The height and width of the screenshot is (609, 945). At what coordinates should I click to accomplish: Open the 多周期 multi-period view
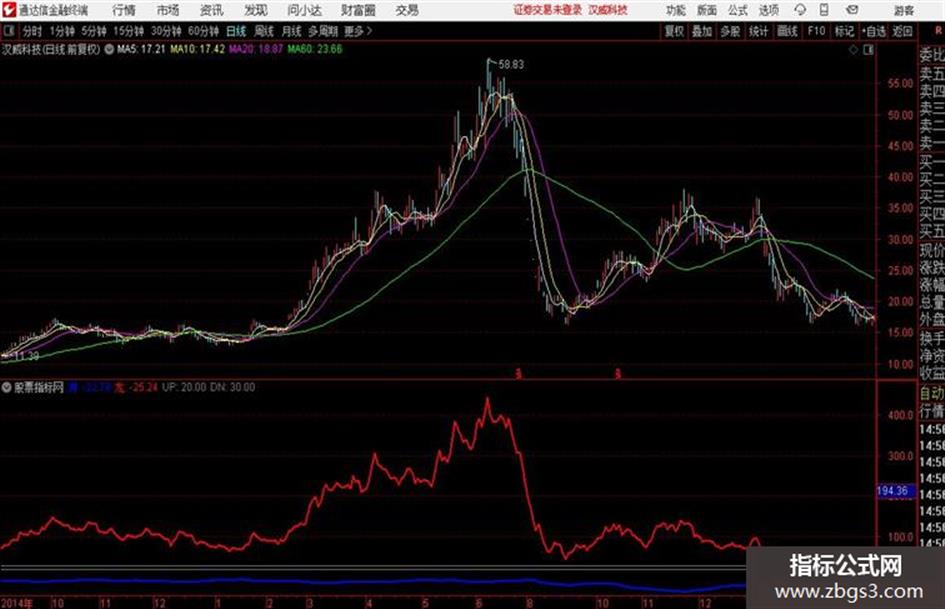[323, 31]
